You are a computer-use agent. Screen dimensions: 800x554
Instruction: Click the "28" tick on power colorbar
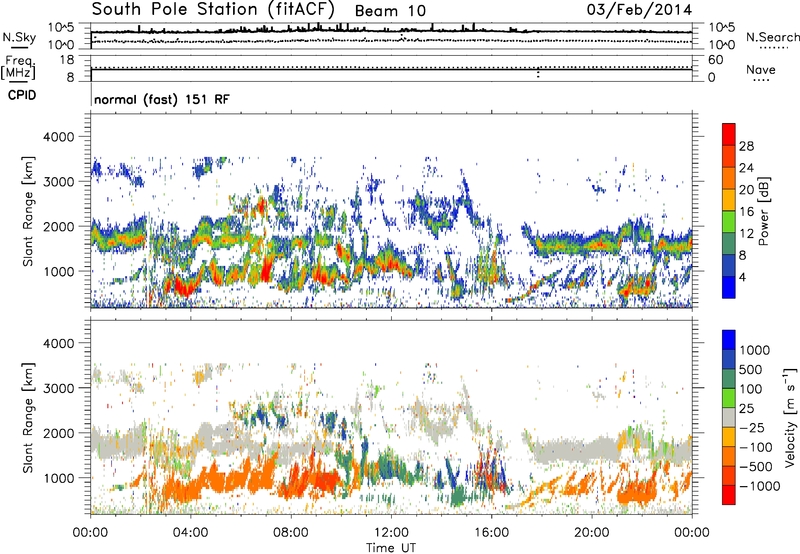pos(746,146)
